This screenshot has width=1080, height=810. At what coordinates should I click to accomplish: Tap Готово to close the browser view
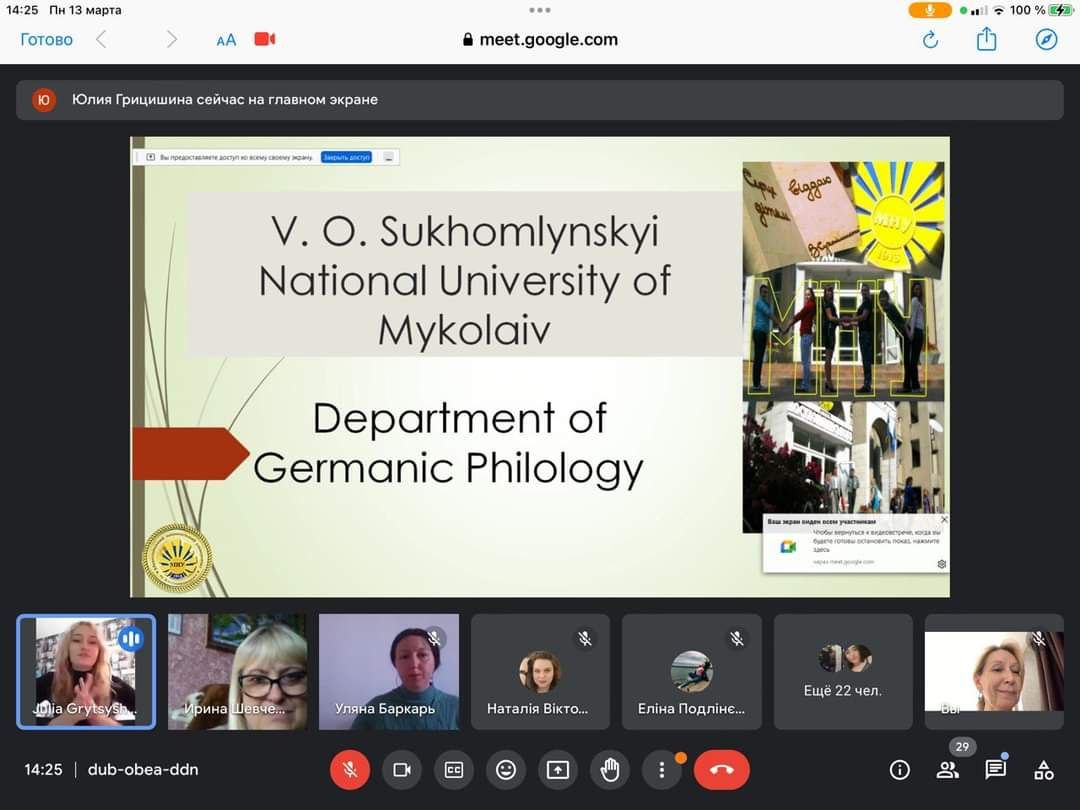pyautogui.click(x=46, y=39)
